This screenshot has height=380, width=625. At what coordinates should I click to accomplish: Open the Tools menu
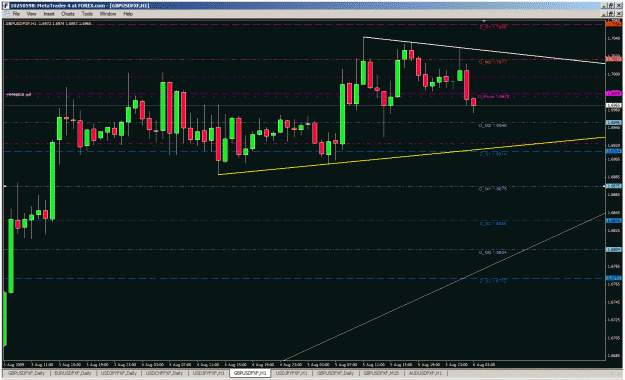point(87,14)
